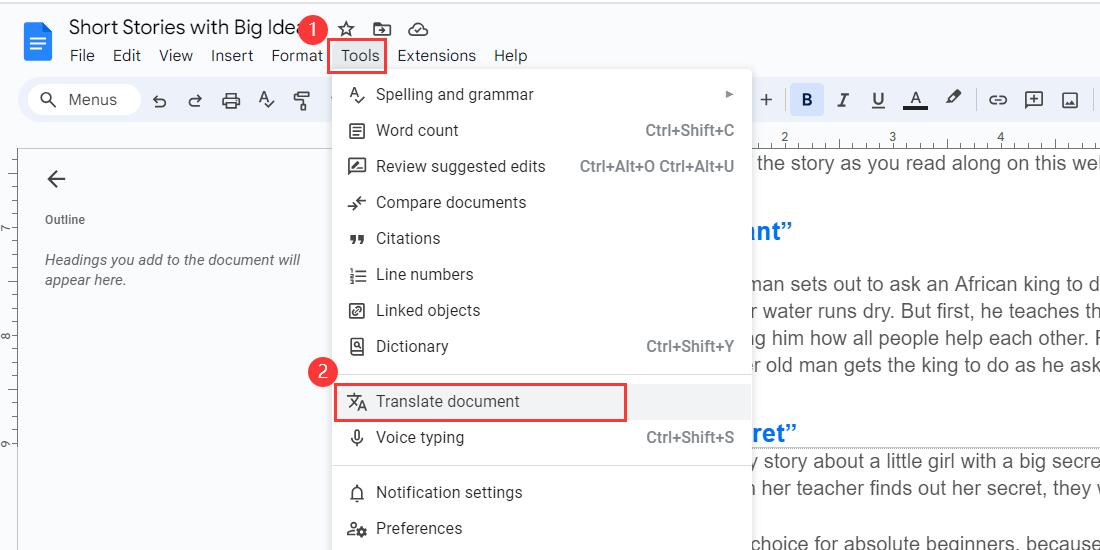The height and width of the screenshot is (550, 1100).
Task: Close the Tools menu
Action: (x=360, y=56)
